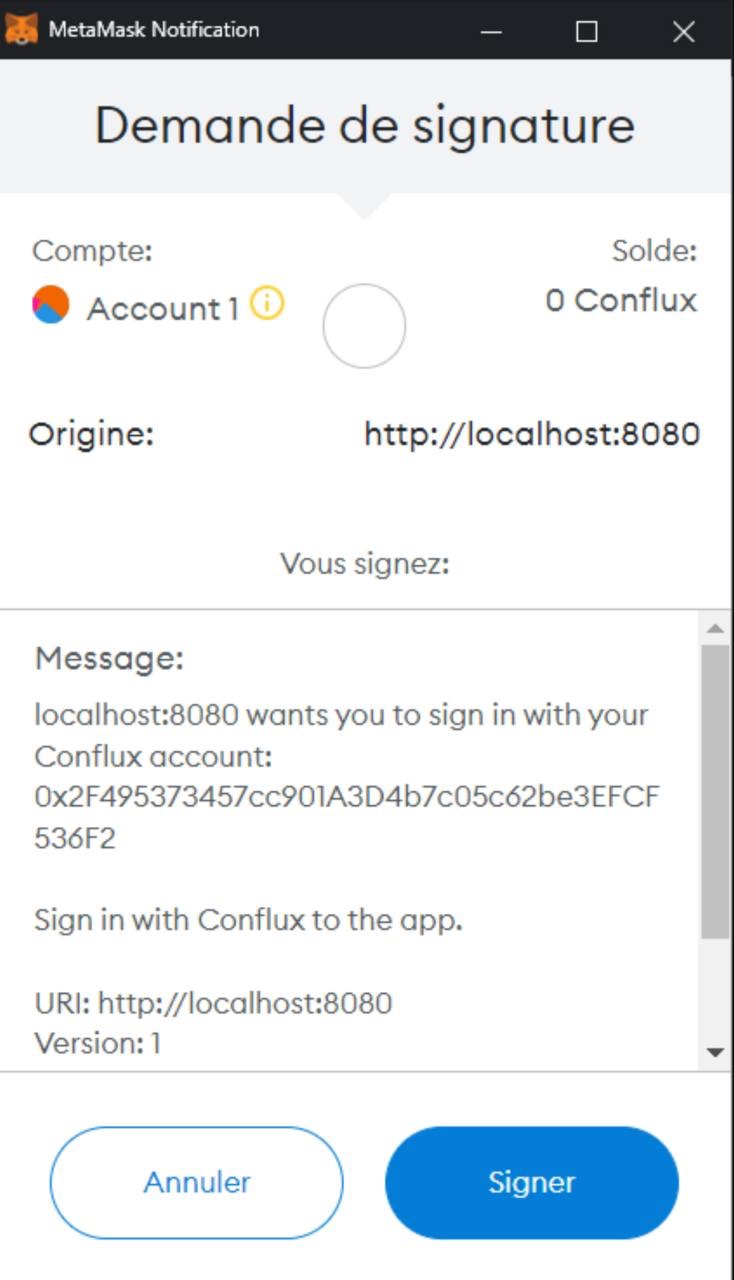This screenshot has width=734, height=1280.
Task: Minimize the MetaMask Notification window
Action: 491,31
